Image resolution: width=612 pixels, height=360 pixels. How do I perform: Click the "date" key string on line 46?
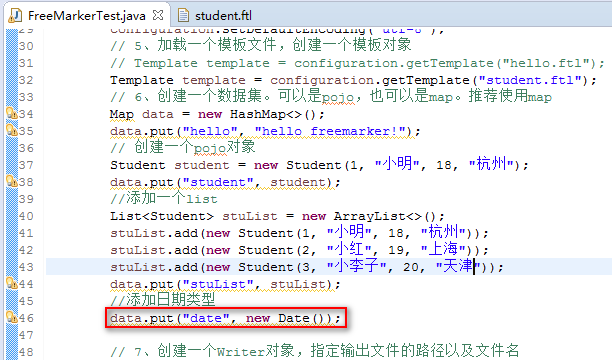pos(206,318)
